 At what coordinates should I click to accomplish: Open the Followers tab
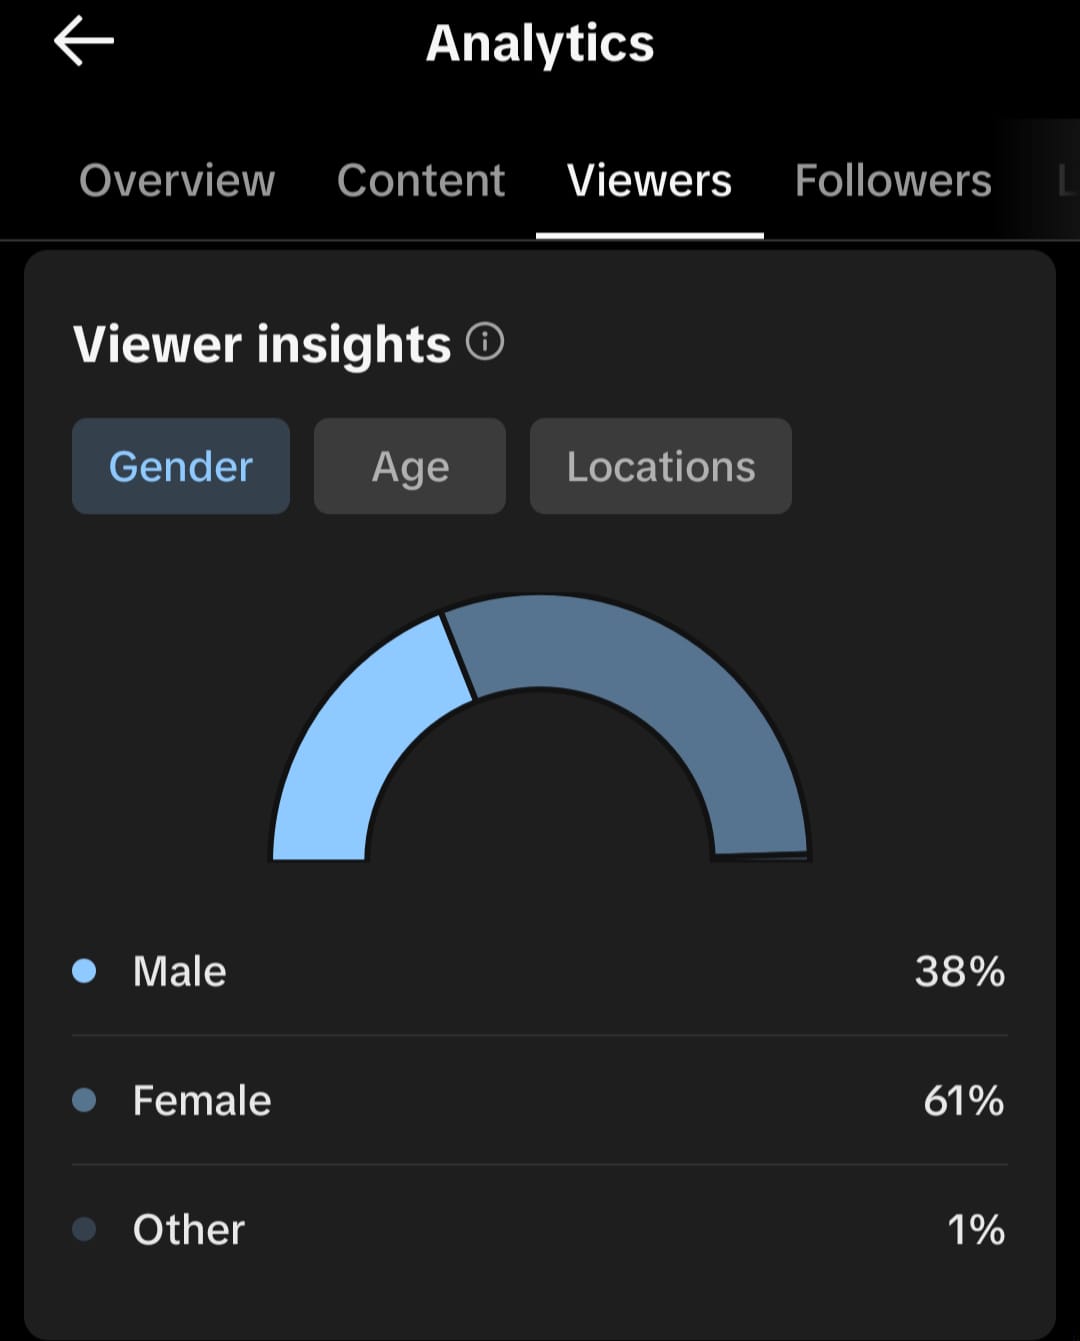click(x=893, y=181)
